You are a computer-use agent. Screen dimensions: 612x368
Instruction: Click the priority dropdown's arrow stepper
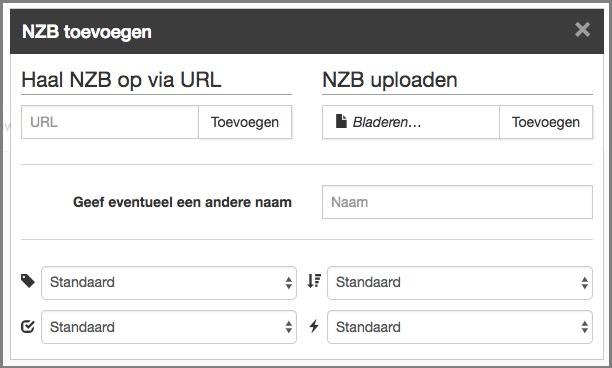click(584, 283)
